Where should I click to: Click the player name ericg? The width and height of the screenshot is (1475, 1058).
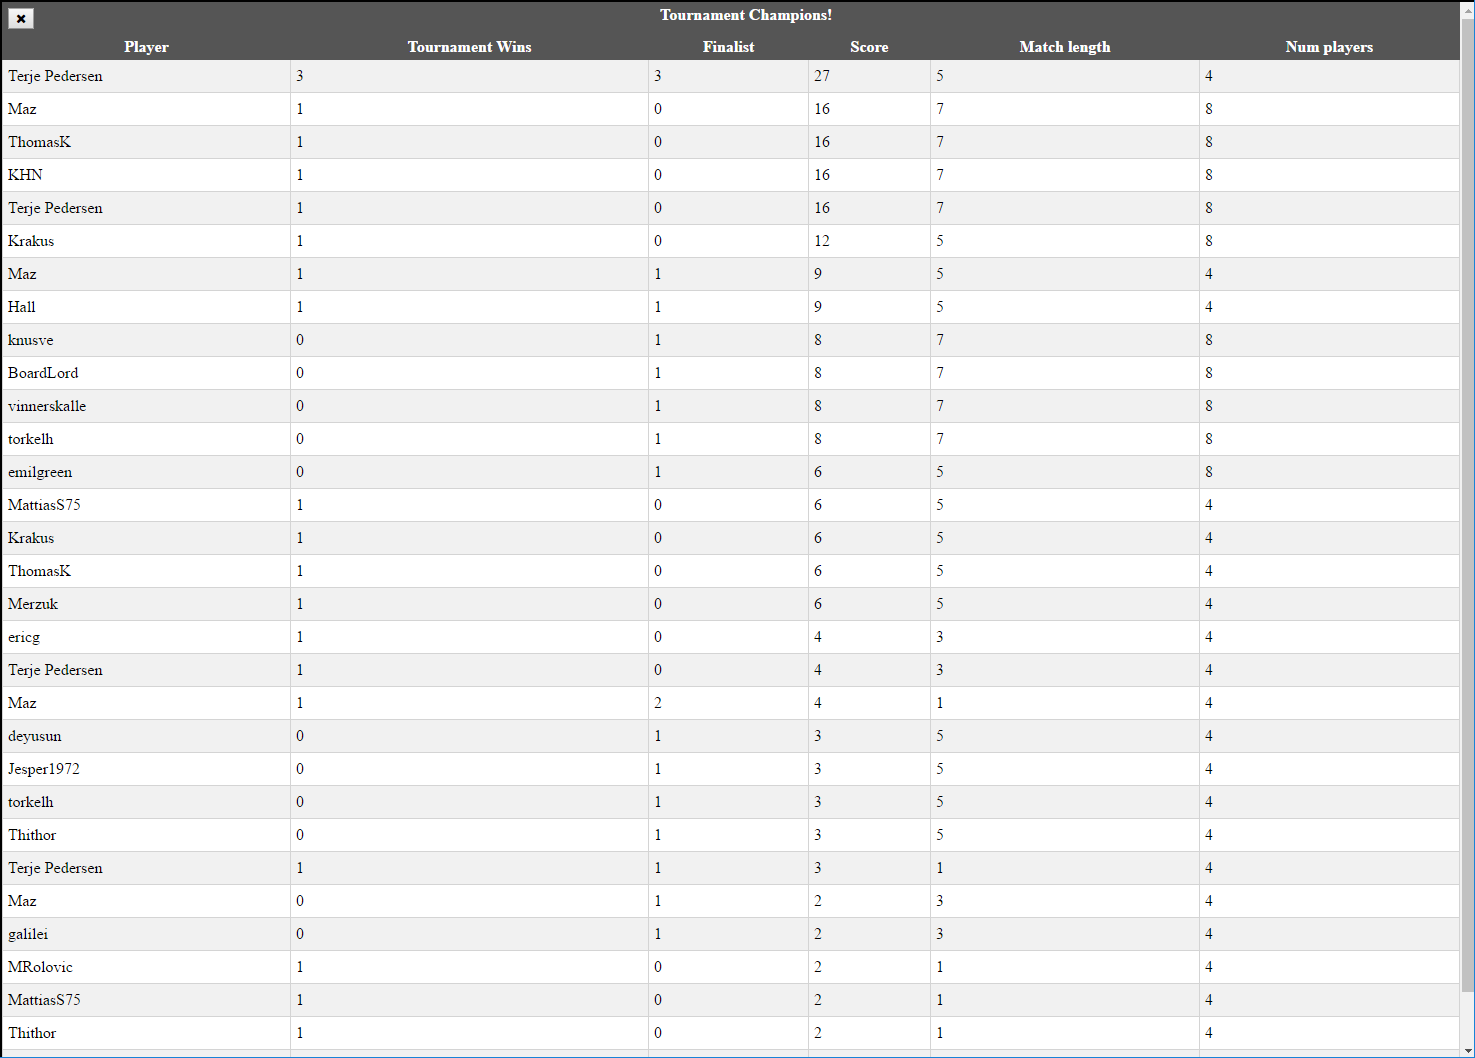tap(24, 637)
